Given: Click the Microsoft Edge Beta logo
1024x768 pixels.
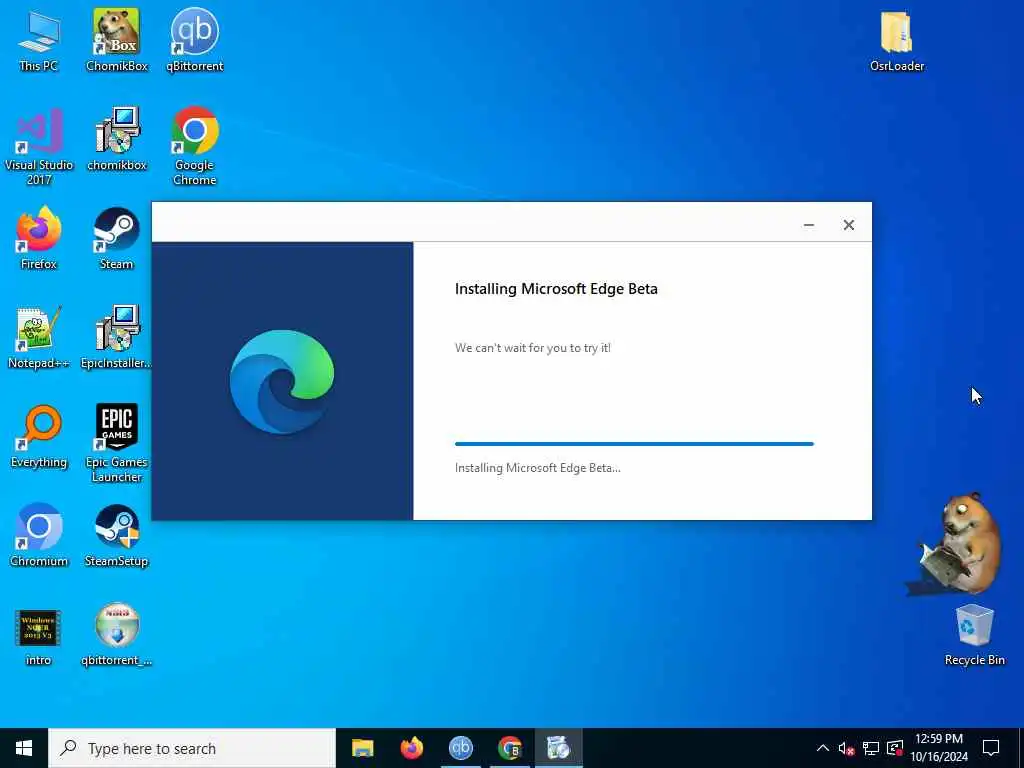Looking at the screenshot, I should [282, 381].
